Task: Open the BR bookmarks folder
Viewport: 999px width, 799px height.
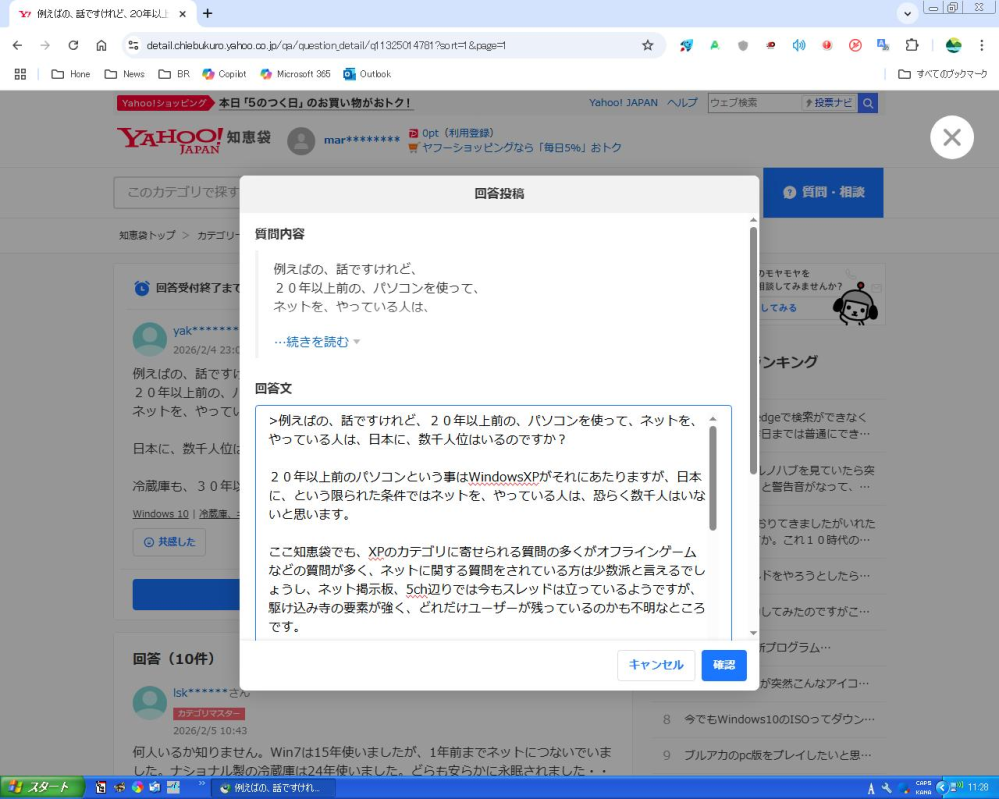Action: tap(174, 74)
